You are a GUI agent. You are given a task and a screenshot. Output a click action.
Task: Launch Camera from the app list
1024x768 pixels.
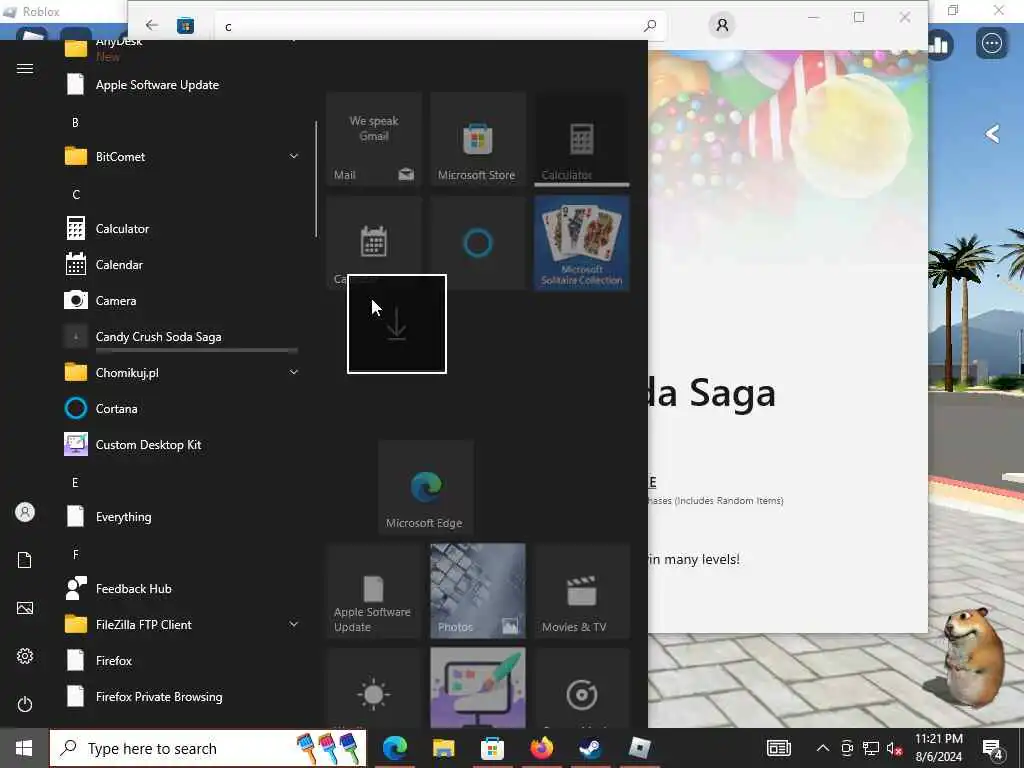tap(182, 300)
